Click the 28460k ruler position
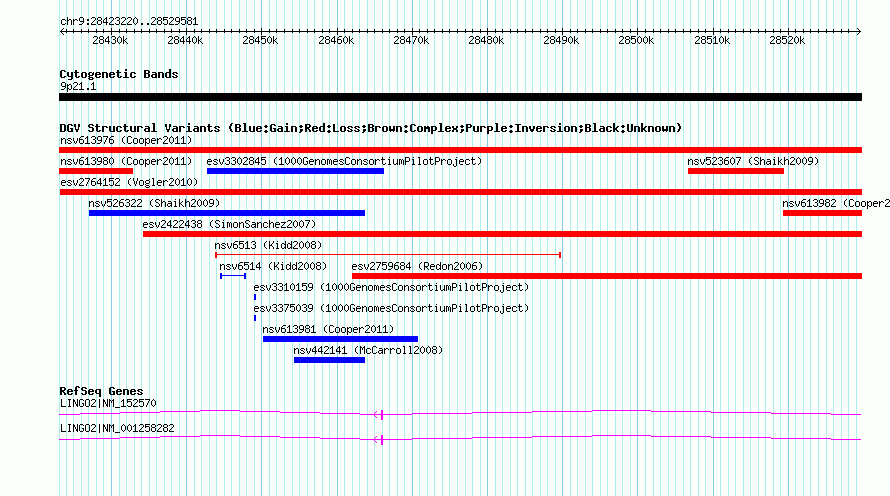Screen dimensions: 890x496 [336, 40]
